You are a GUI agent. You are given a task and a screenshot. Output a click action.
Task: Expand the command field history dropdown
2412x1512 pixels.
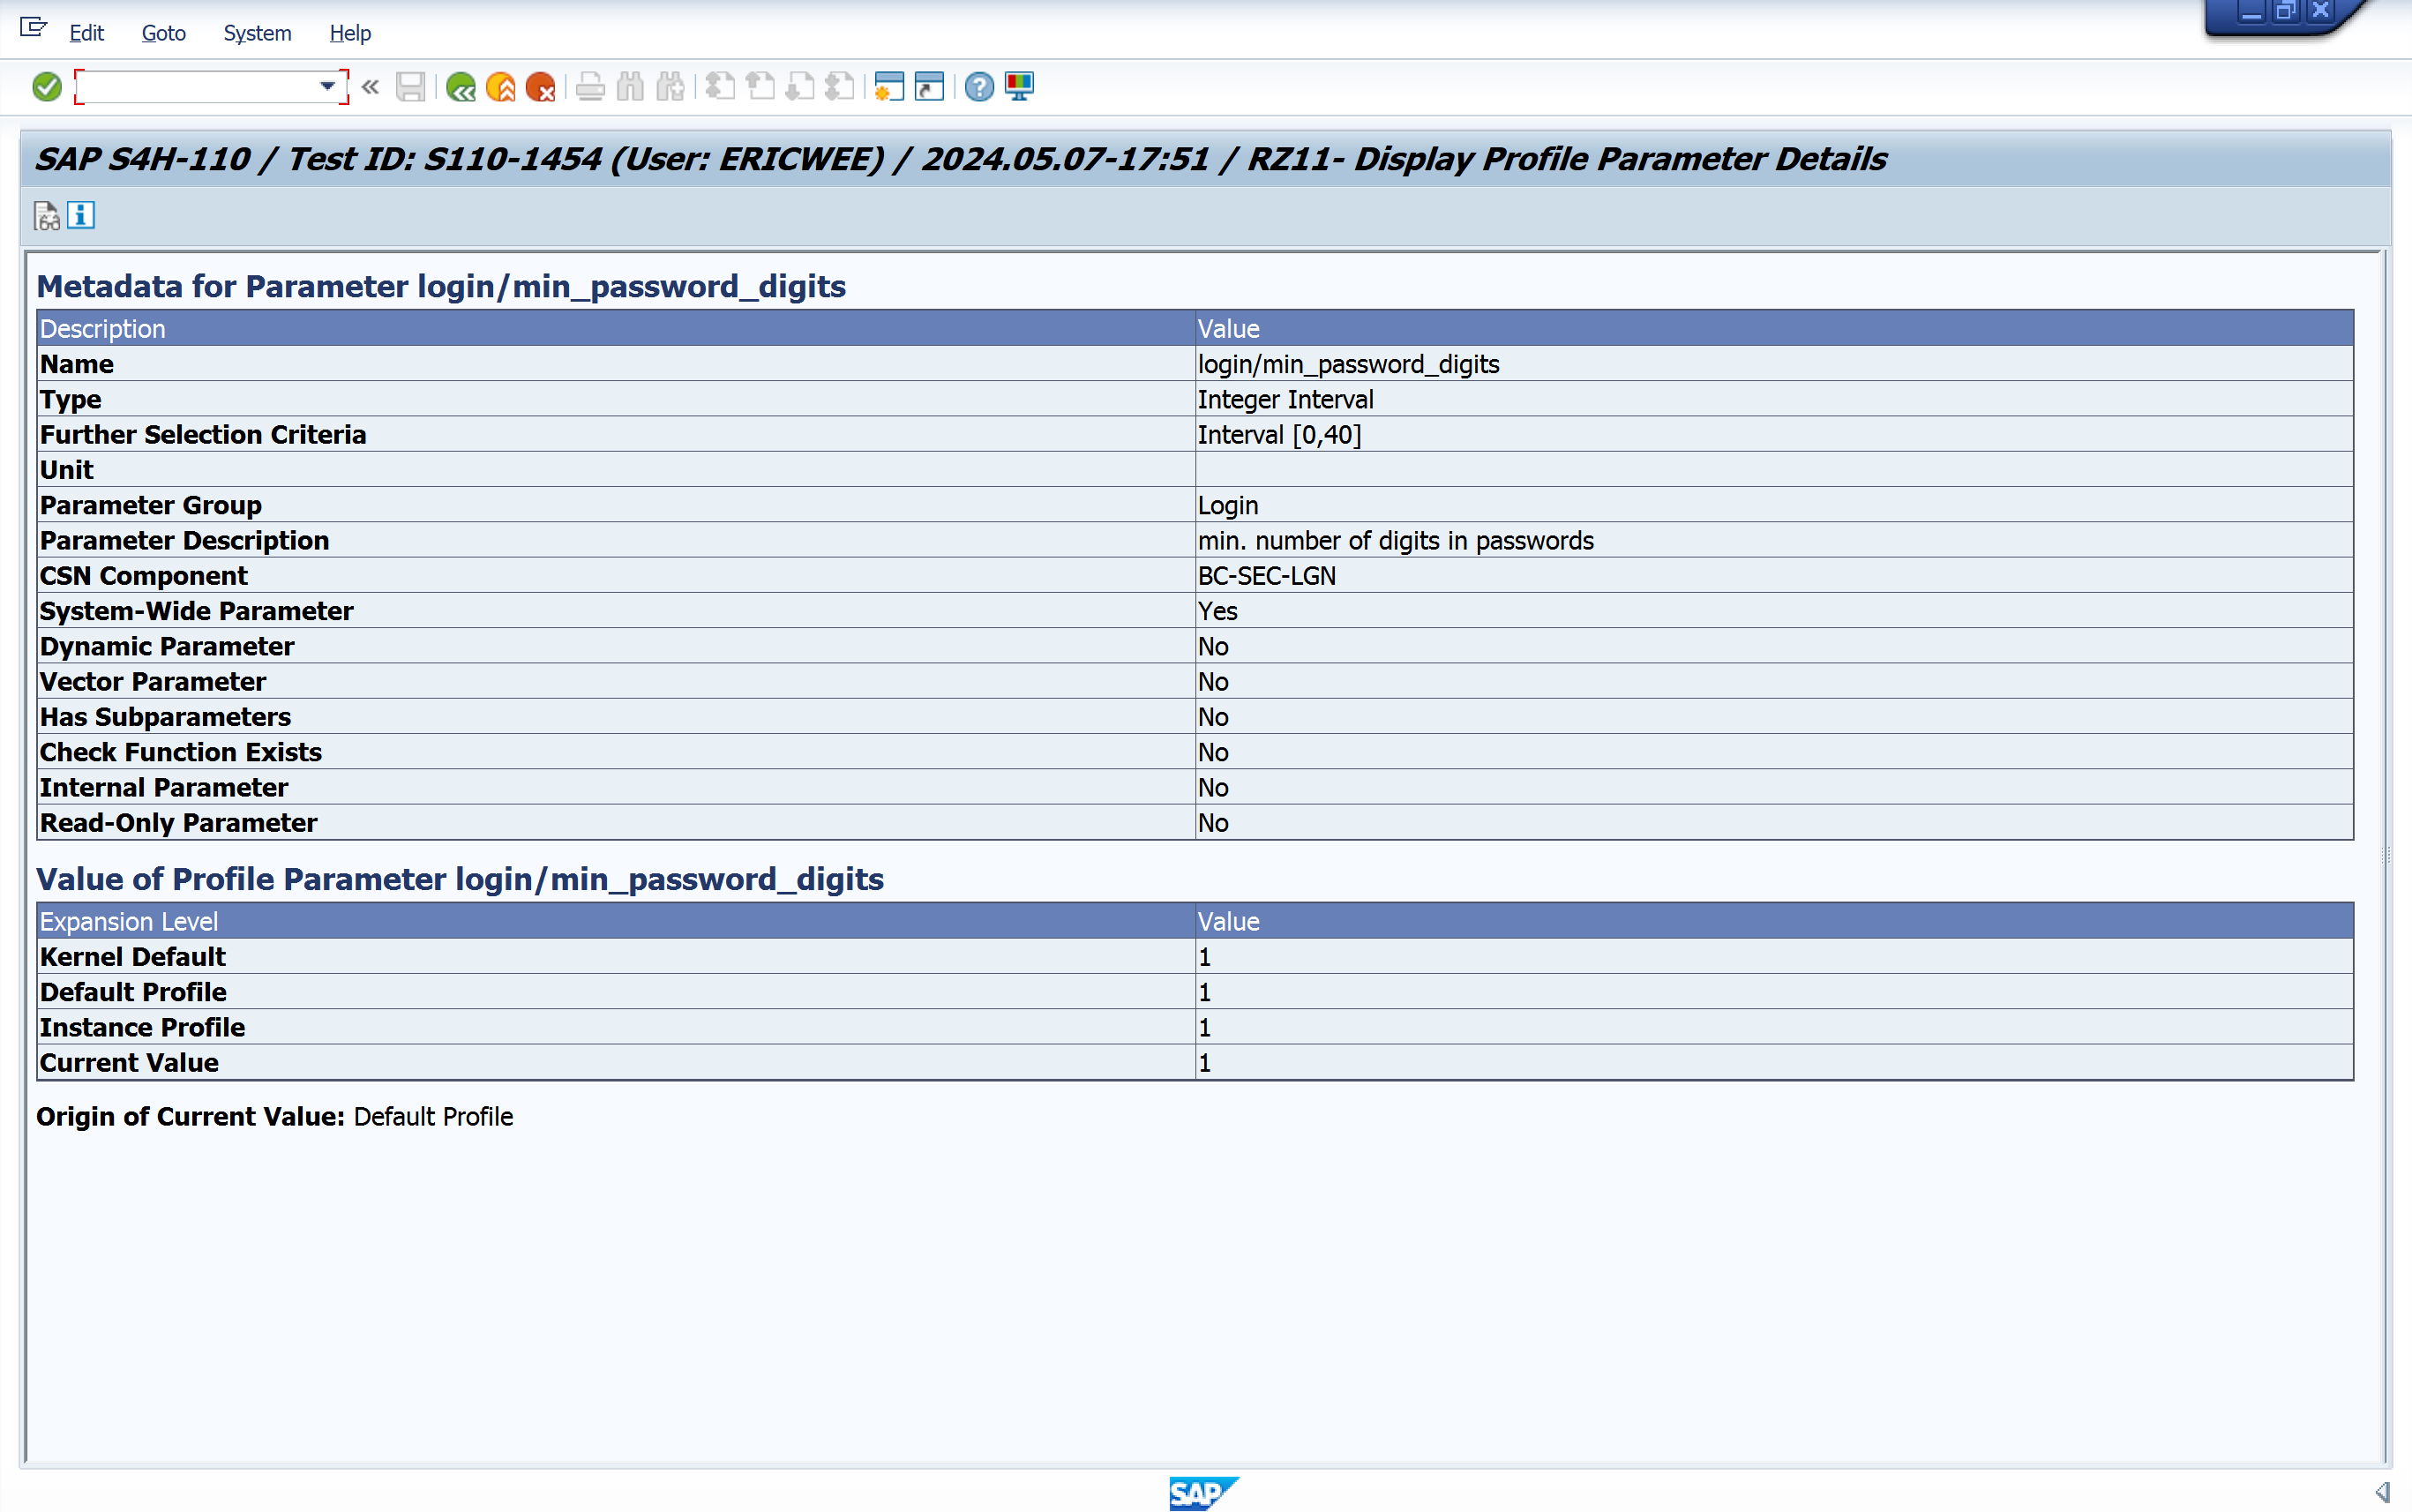(327, 87)
